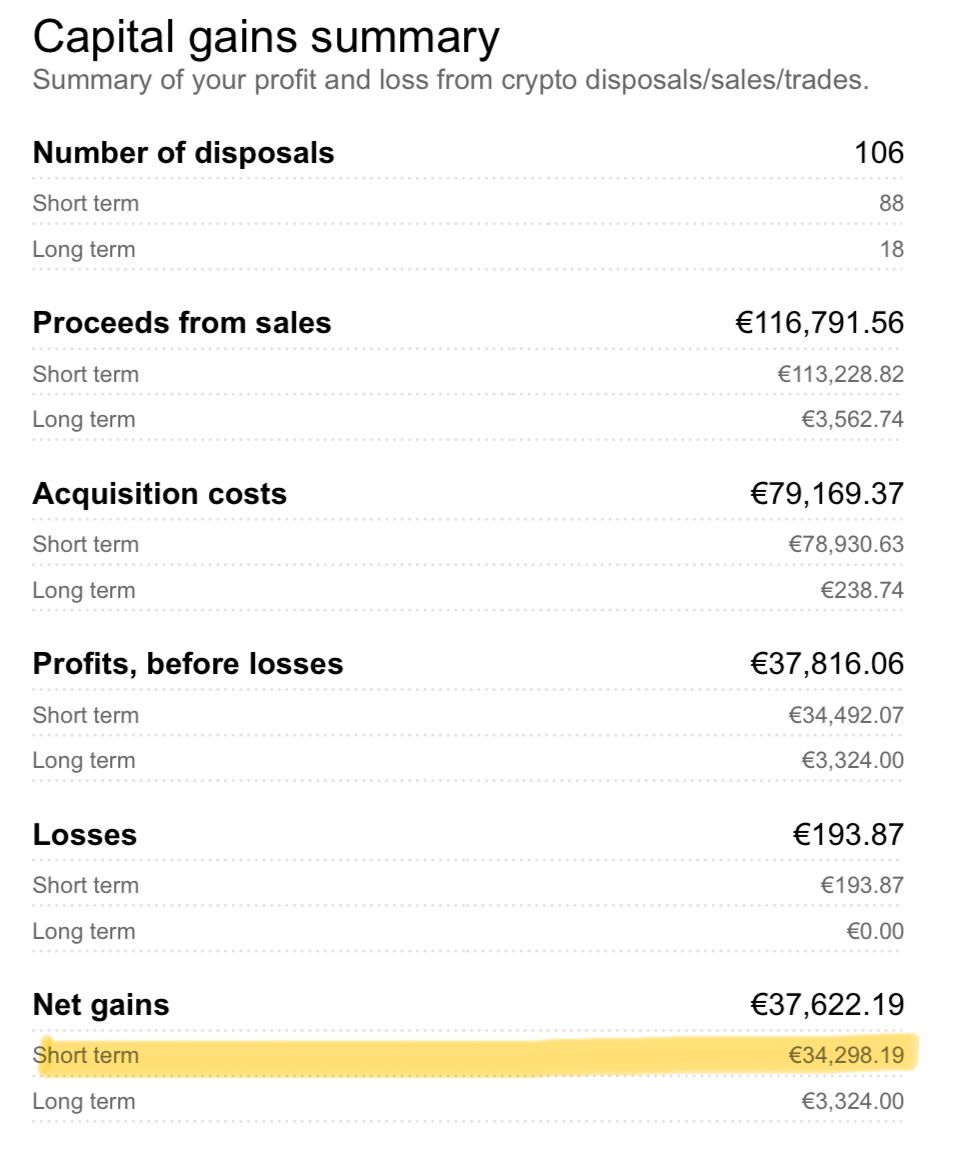This screenshot has width=958, height=1171.
Task: Click the Acquisition costs heading
Action: click(160, 494)
